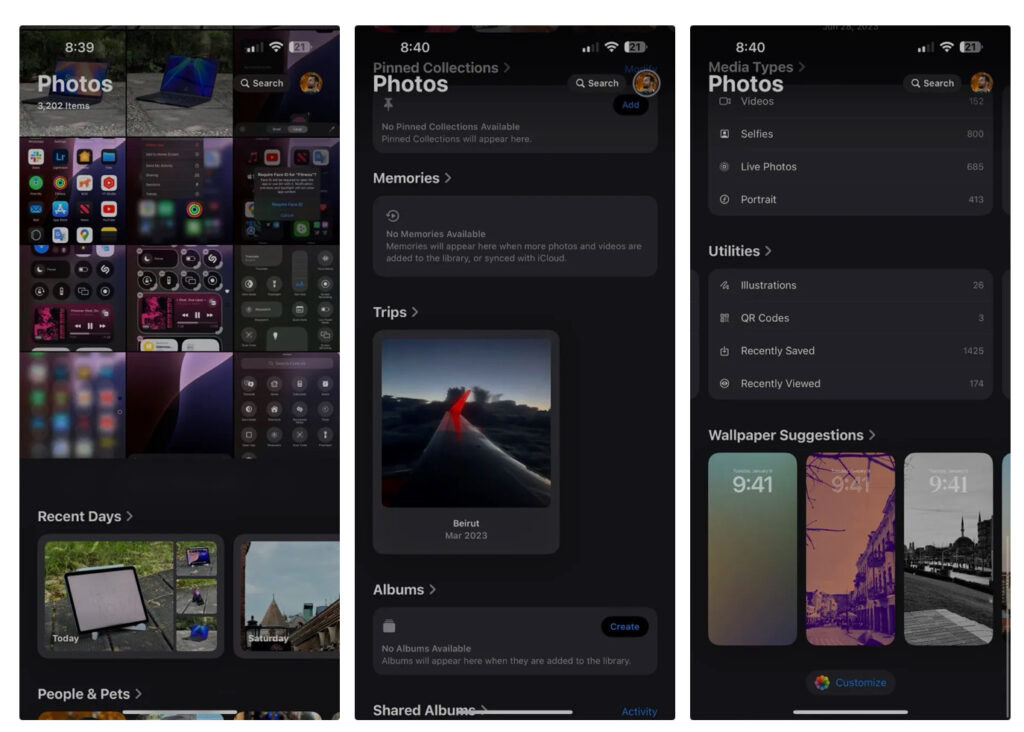Open the Beirut trip thumbnail

pos(466,422)
